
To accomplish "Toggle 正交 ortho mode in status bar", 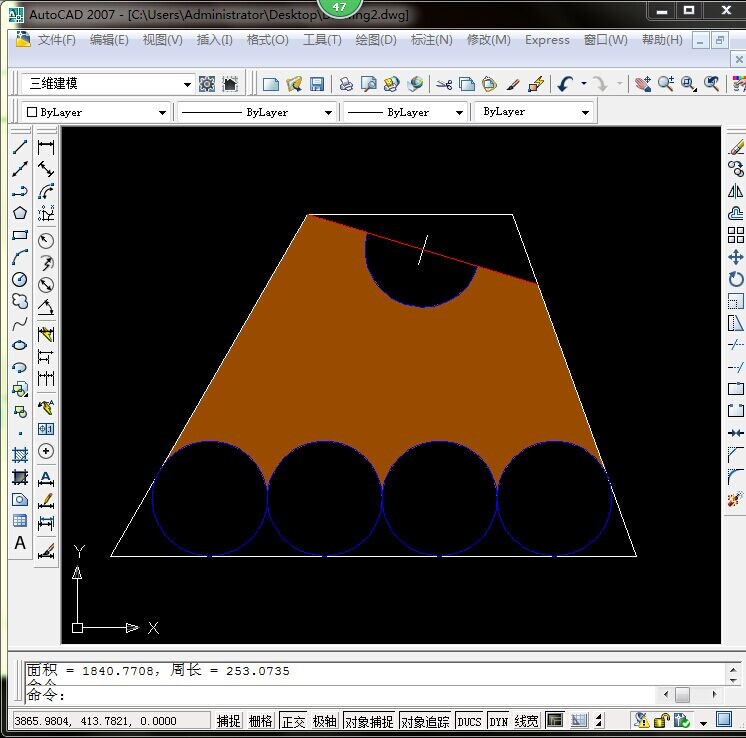I will pyautogui.click(x=293, y=721).
